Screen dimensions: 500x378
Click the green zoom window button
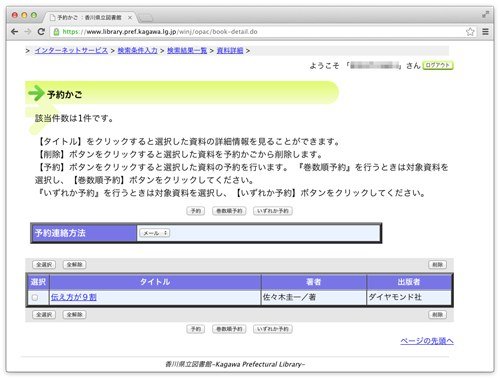pyautogui.click(x=34, y=15)
